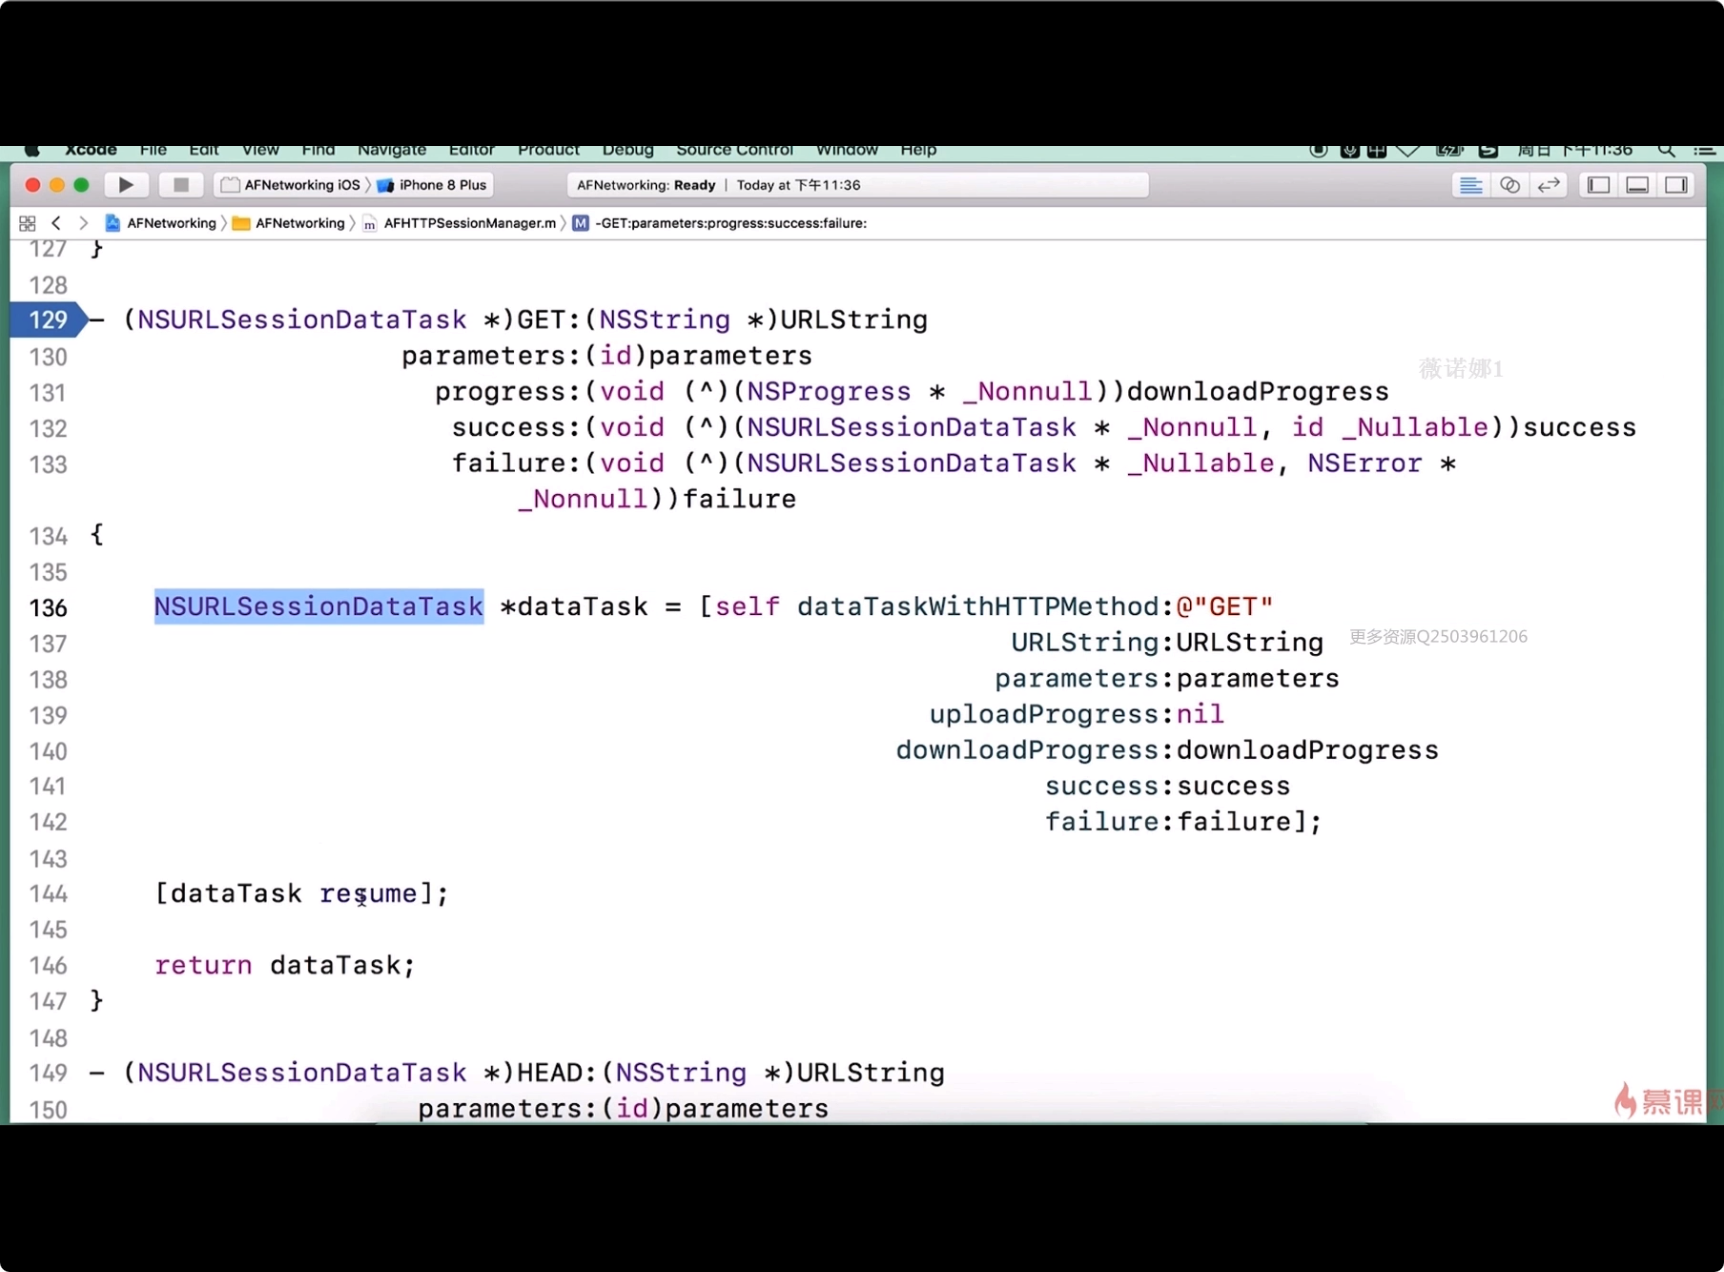
Task: Open the Apple menu
Action: coord(32,150)
